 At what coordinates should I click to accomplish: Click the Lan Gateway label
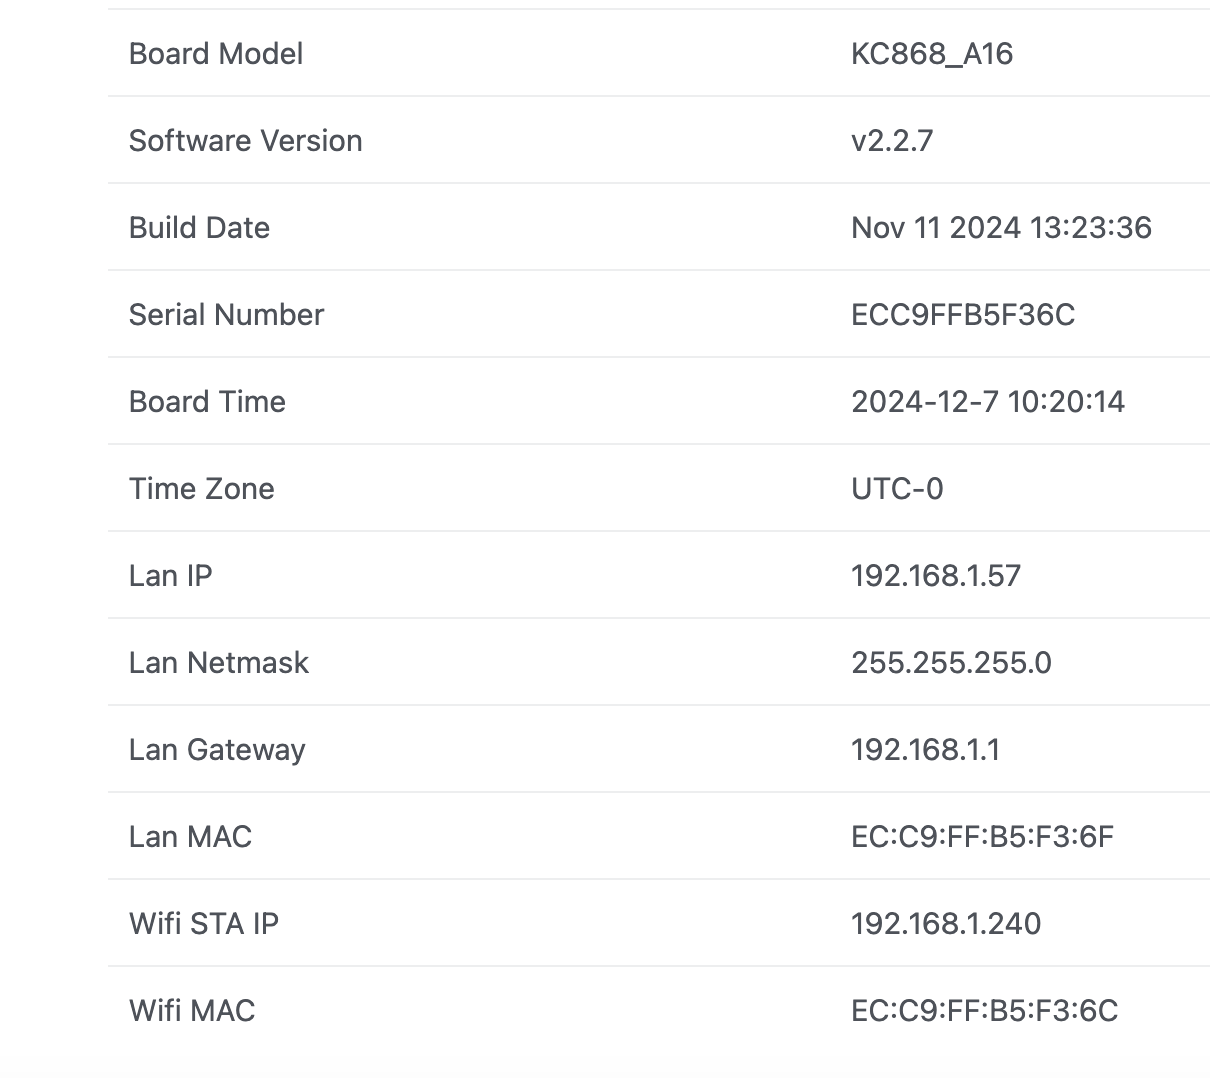(217, 750)
